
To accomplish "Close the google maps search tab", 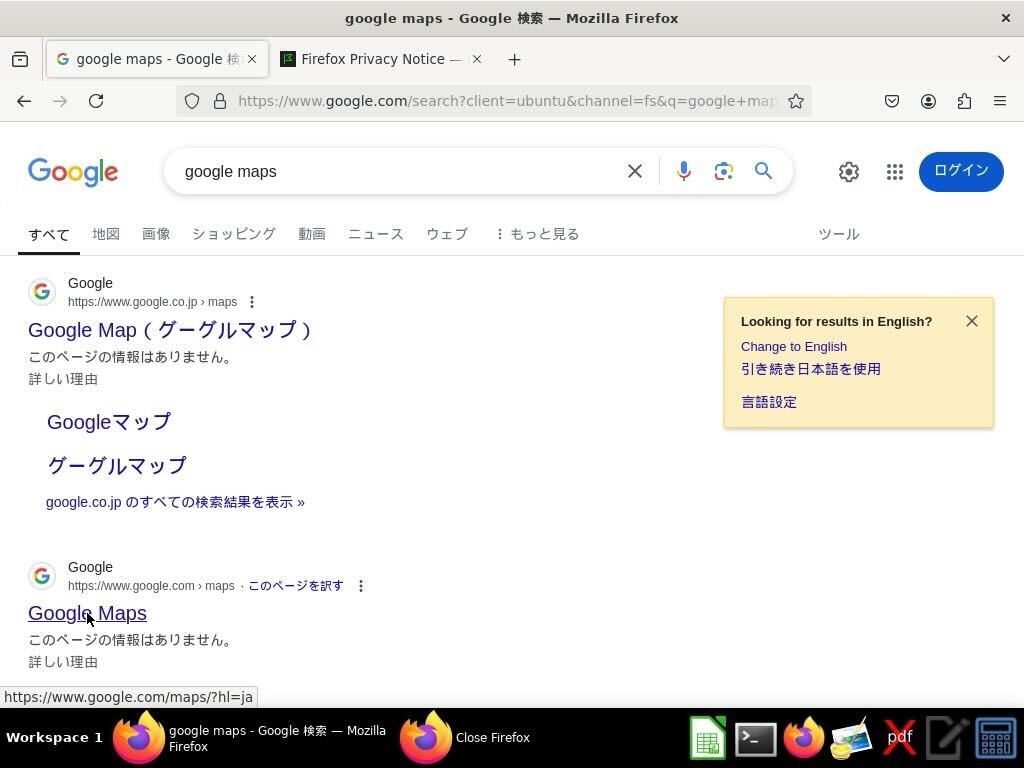I will (x=252, y=59).
